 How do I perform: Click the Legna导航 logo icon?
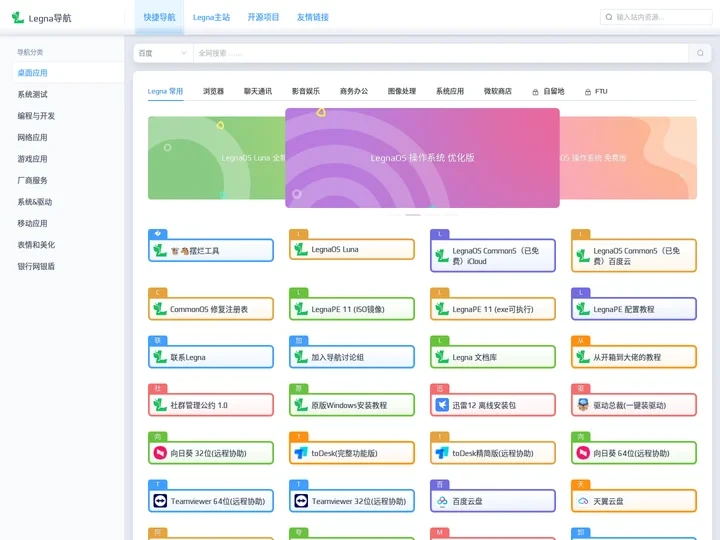[17, 18]
